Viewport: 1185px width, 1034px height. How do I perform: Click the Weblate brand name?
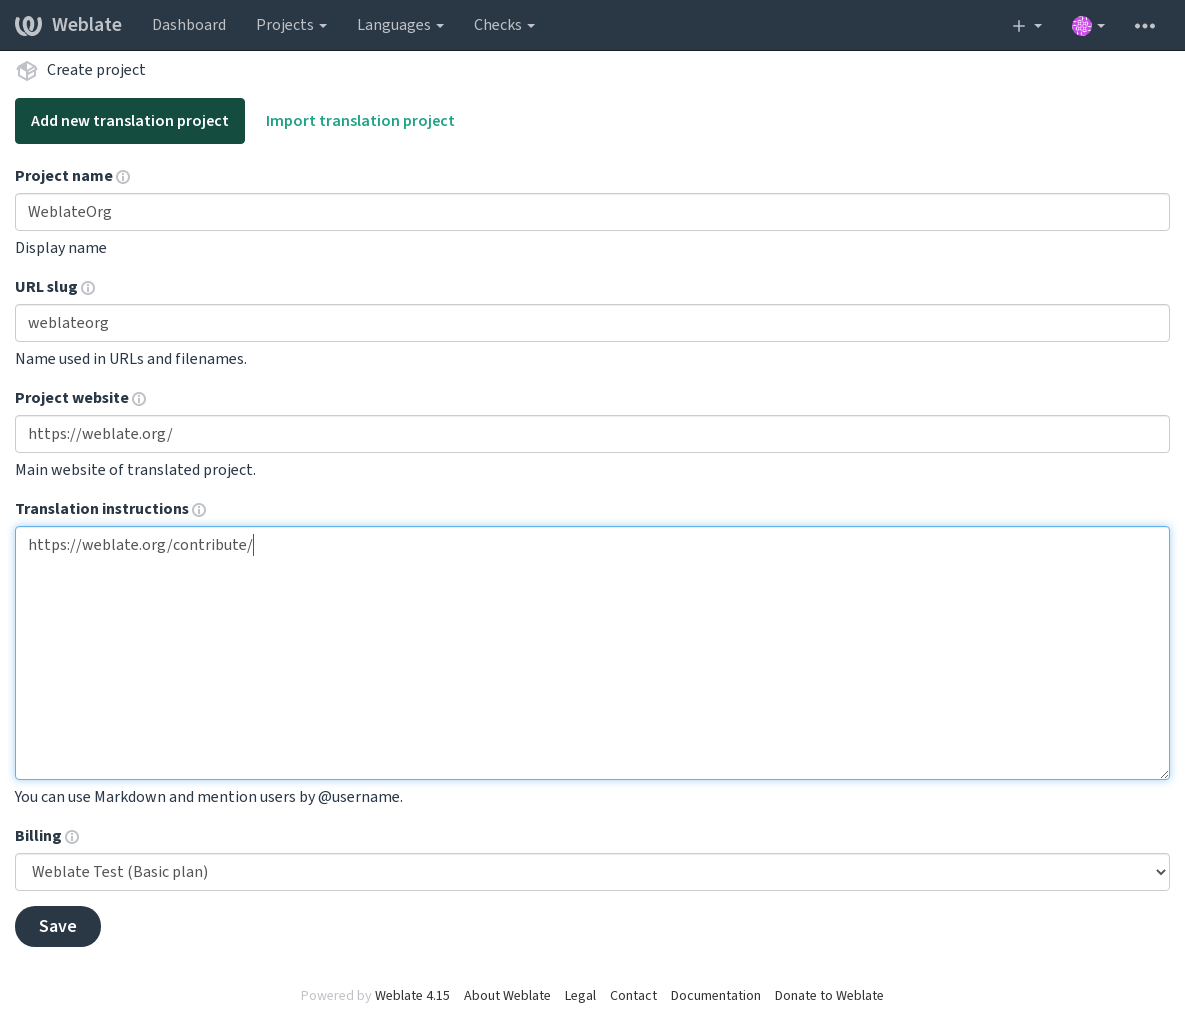[x=87, y=25]
